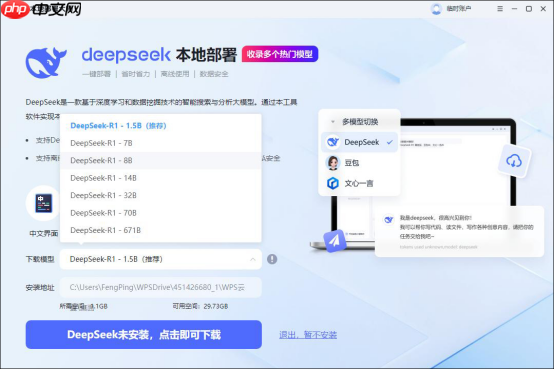
Task: Choose the DeepSeek-R1 - 7B model
Action: [x=161, y=143]
